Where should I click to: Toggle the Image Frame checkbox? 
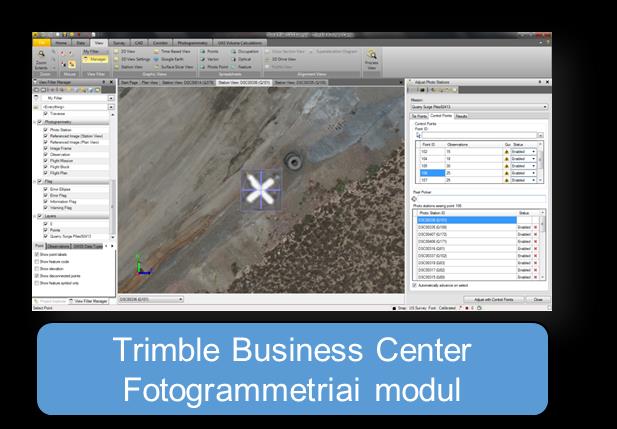click(x=46, y=148)
